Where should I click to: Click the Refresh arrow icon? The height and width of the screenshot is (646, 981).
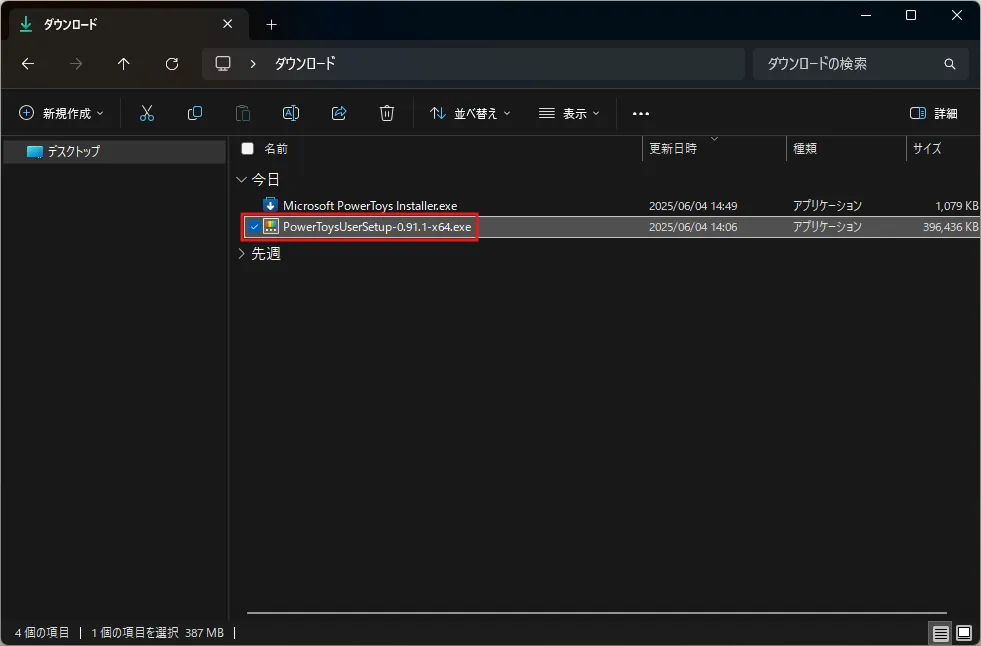pos(172,64)
